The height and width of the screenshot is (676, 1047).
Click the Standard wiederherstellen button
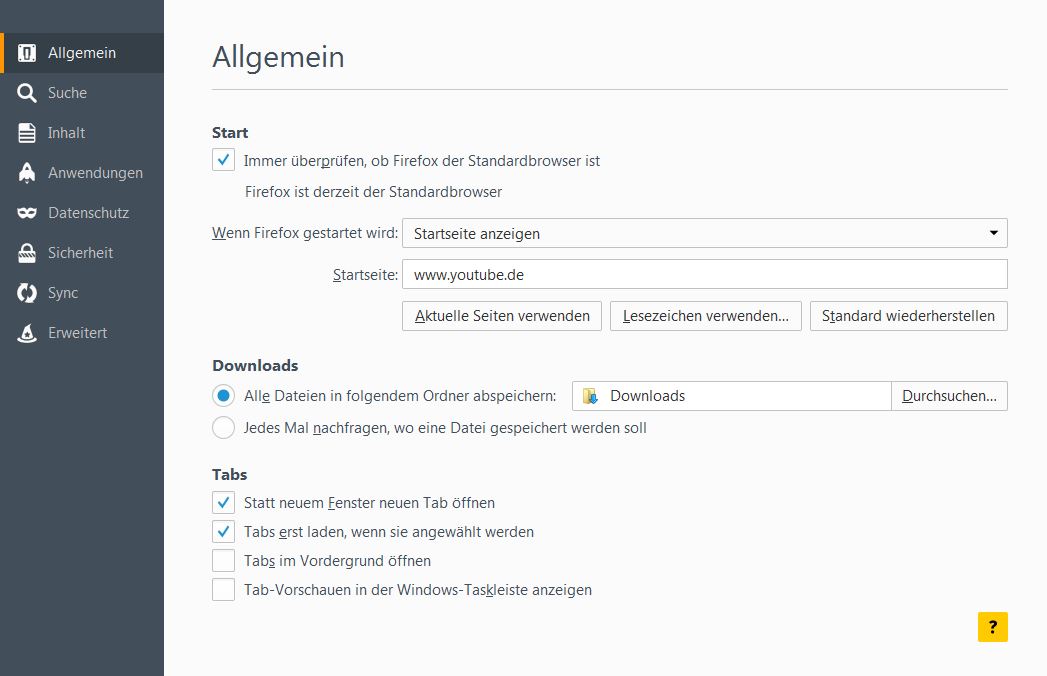[x=908, y=316]
